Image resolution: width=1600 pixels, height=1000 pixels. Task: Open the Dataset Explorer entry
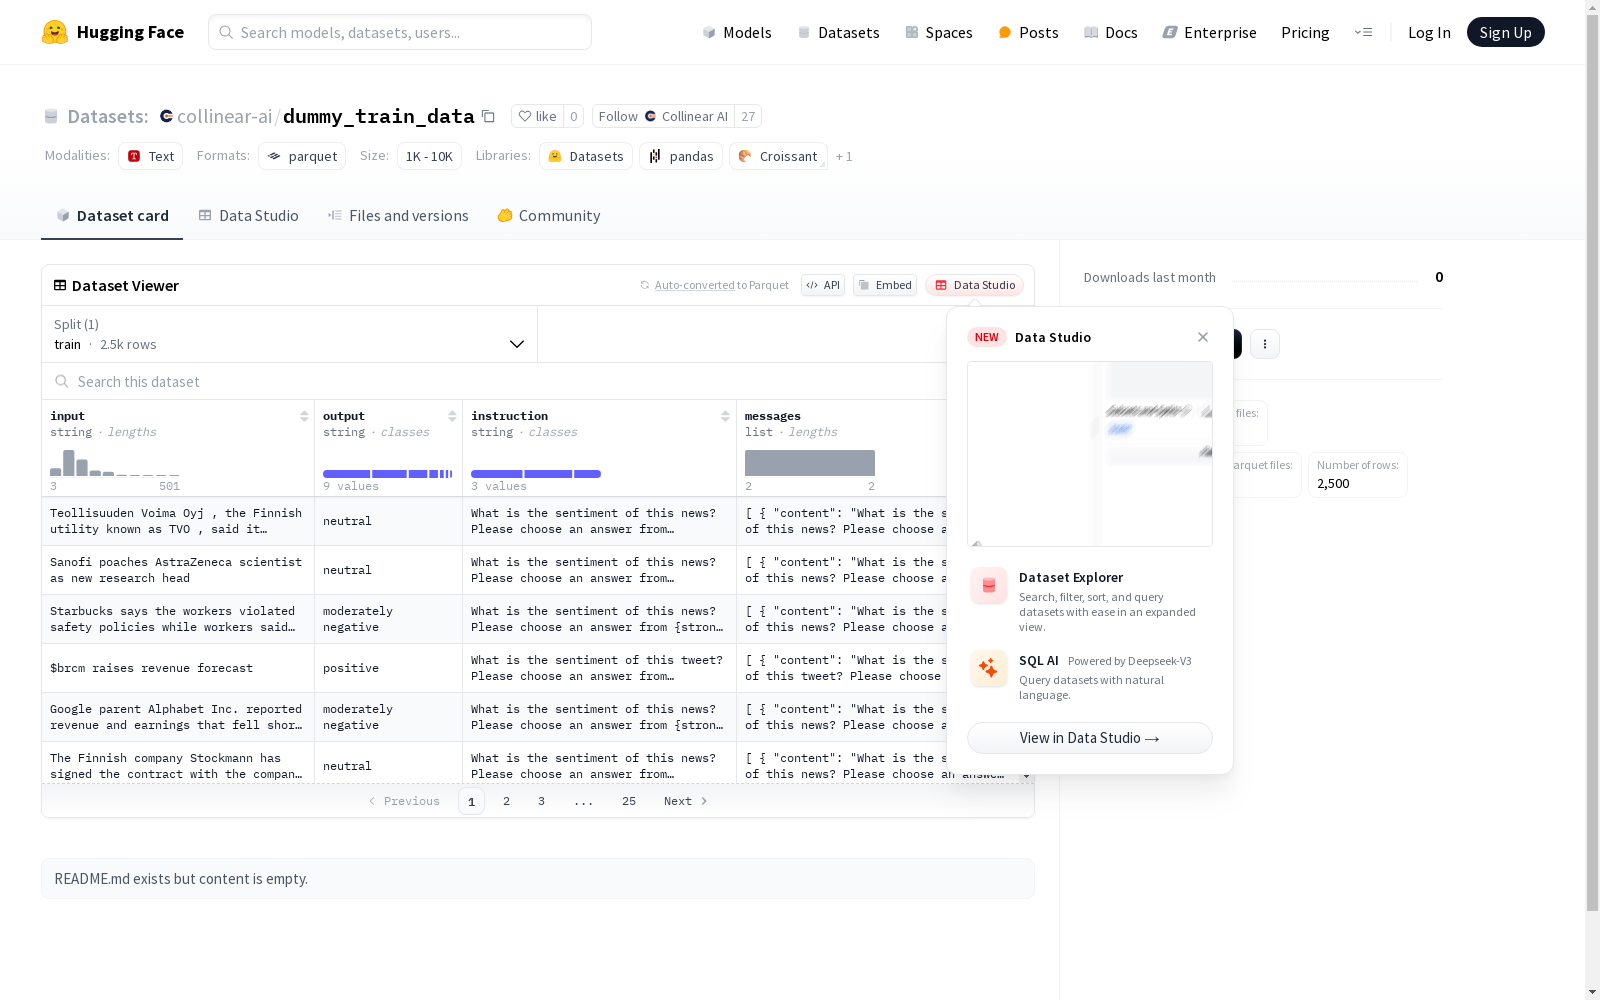coord(1090,600)
